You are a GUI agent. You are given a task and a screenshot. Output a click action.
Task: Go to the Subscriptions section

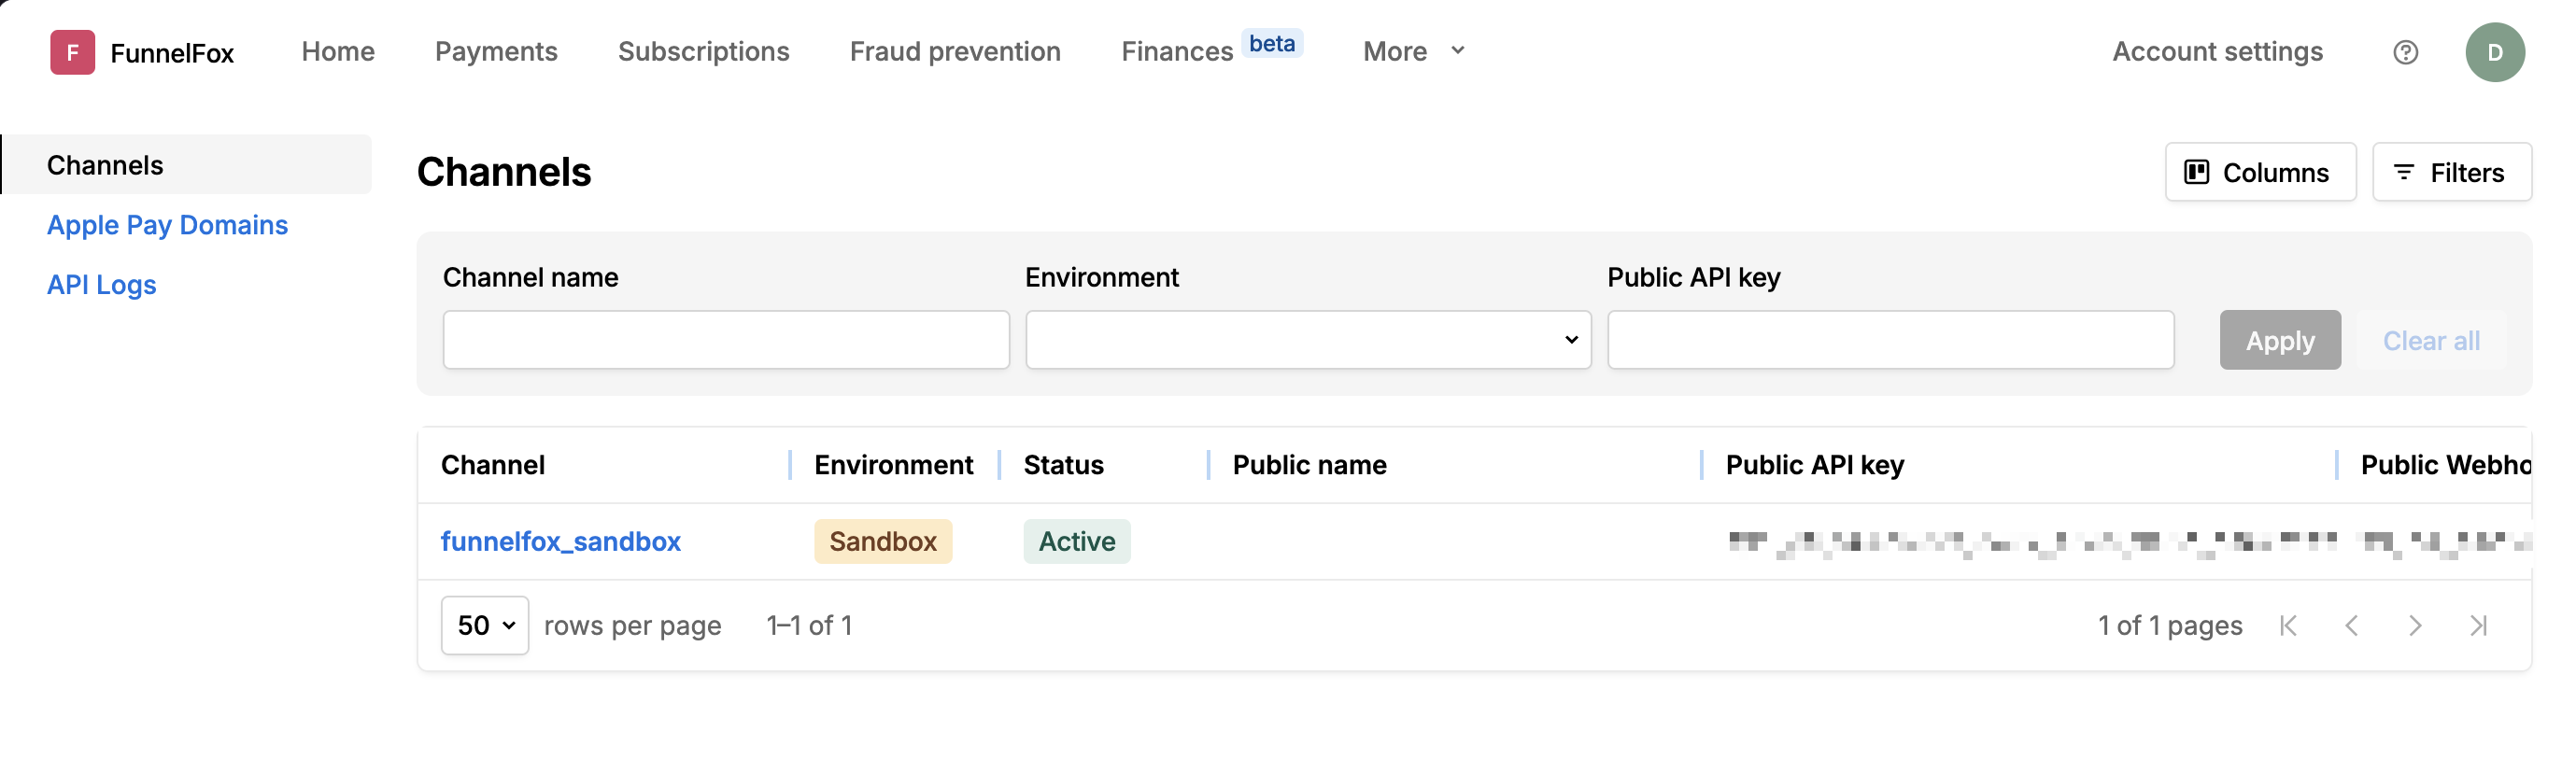[703, 51]
